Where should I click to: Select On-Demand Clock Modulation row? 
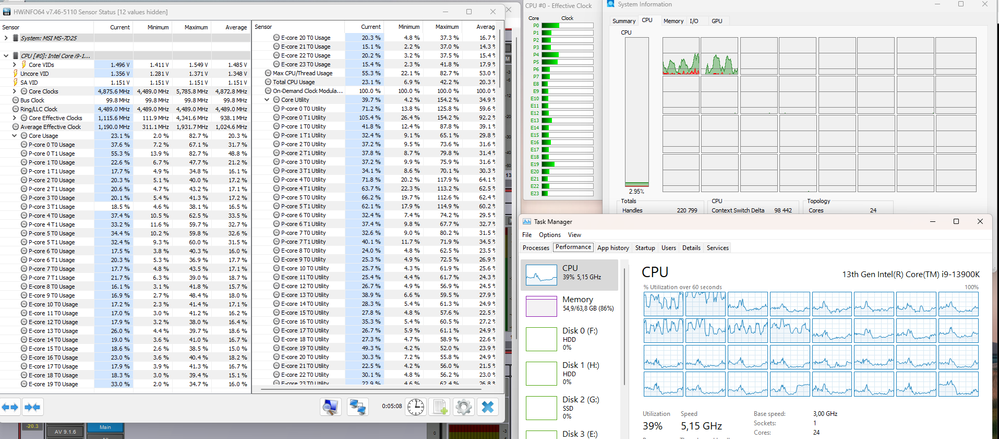[376, 91]
